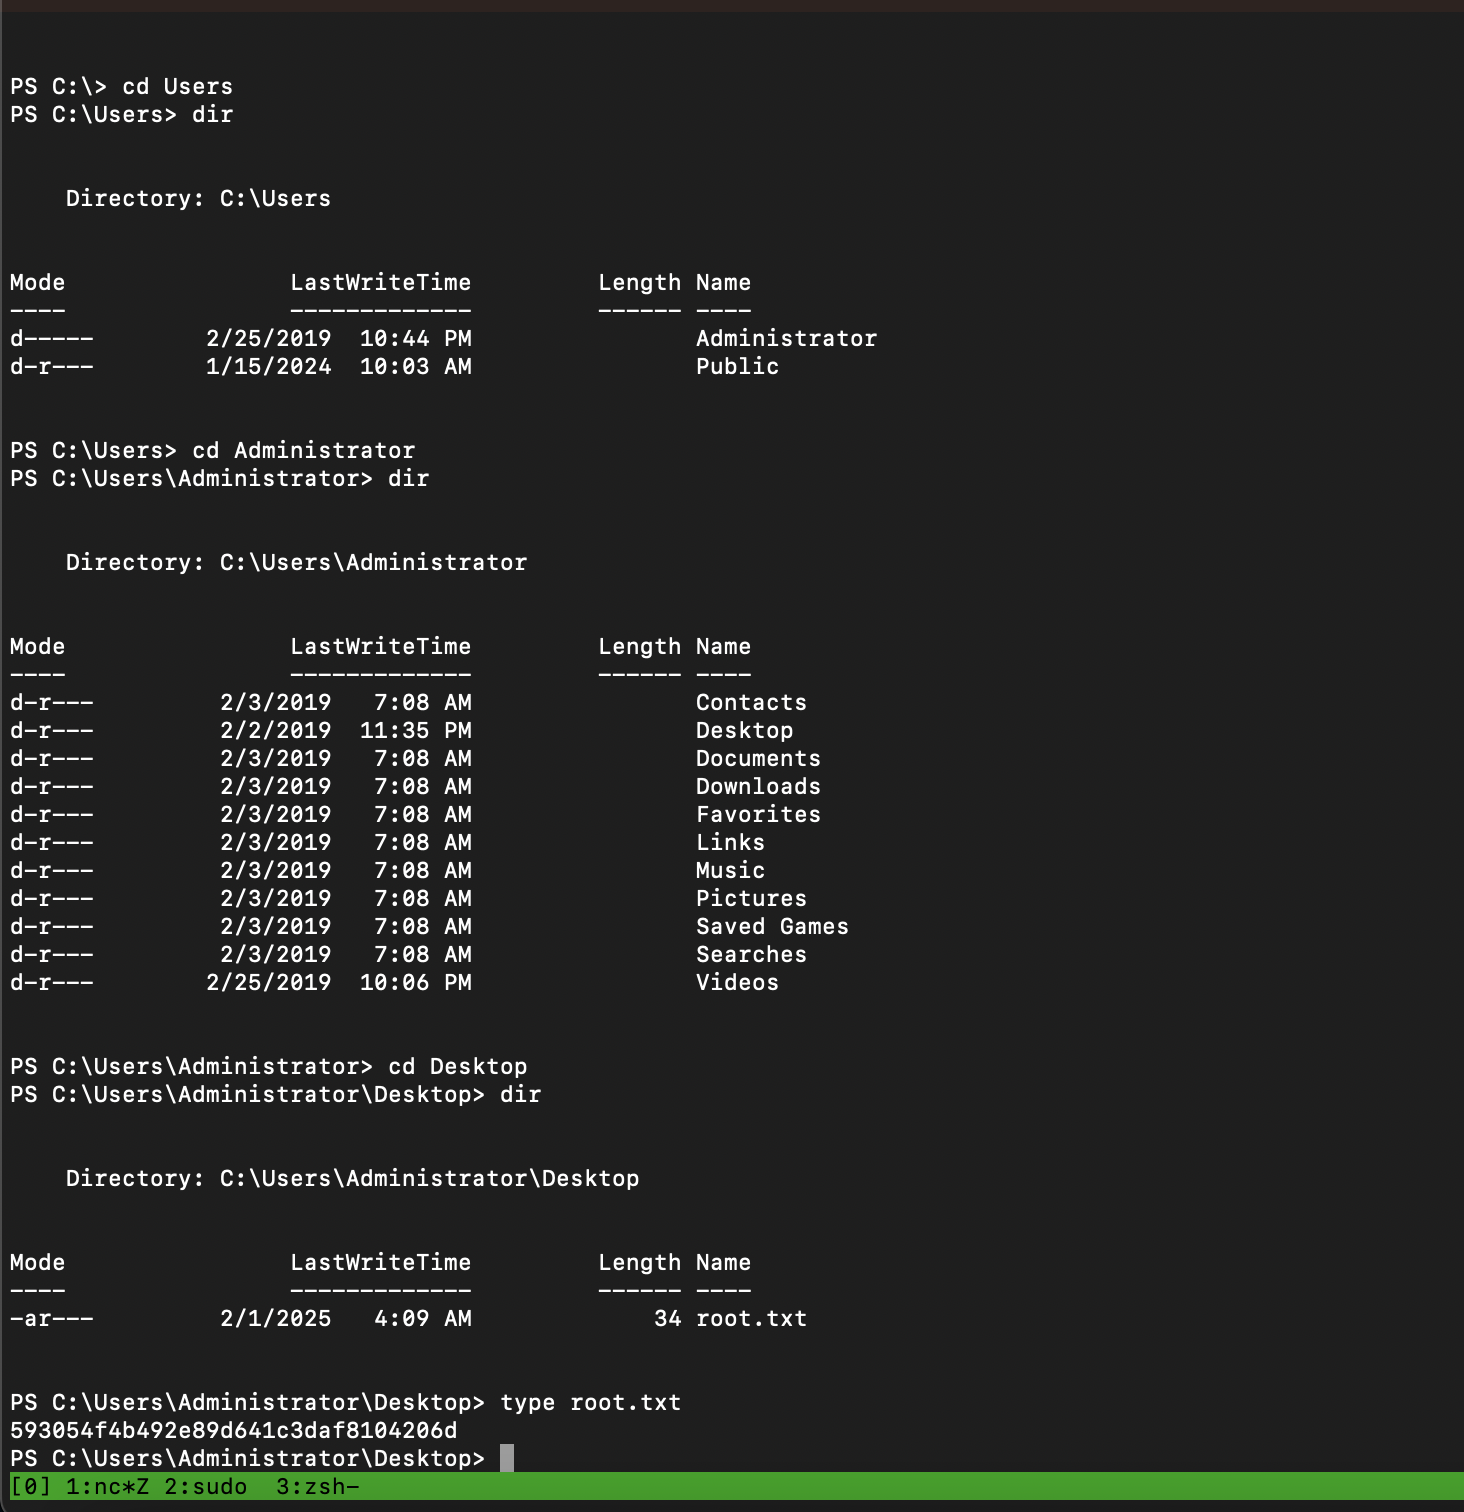Switch to tmux window 2:sudo
1464x1512 pixels.
point(205,1486)
